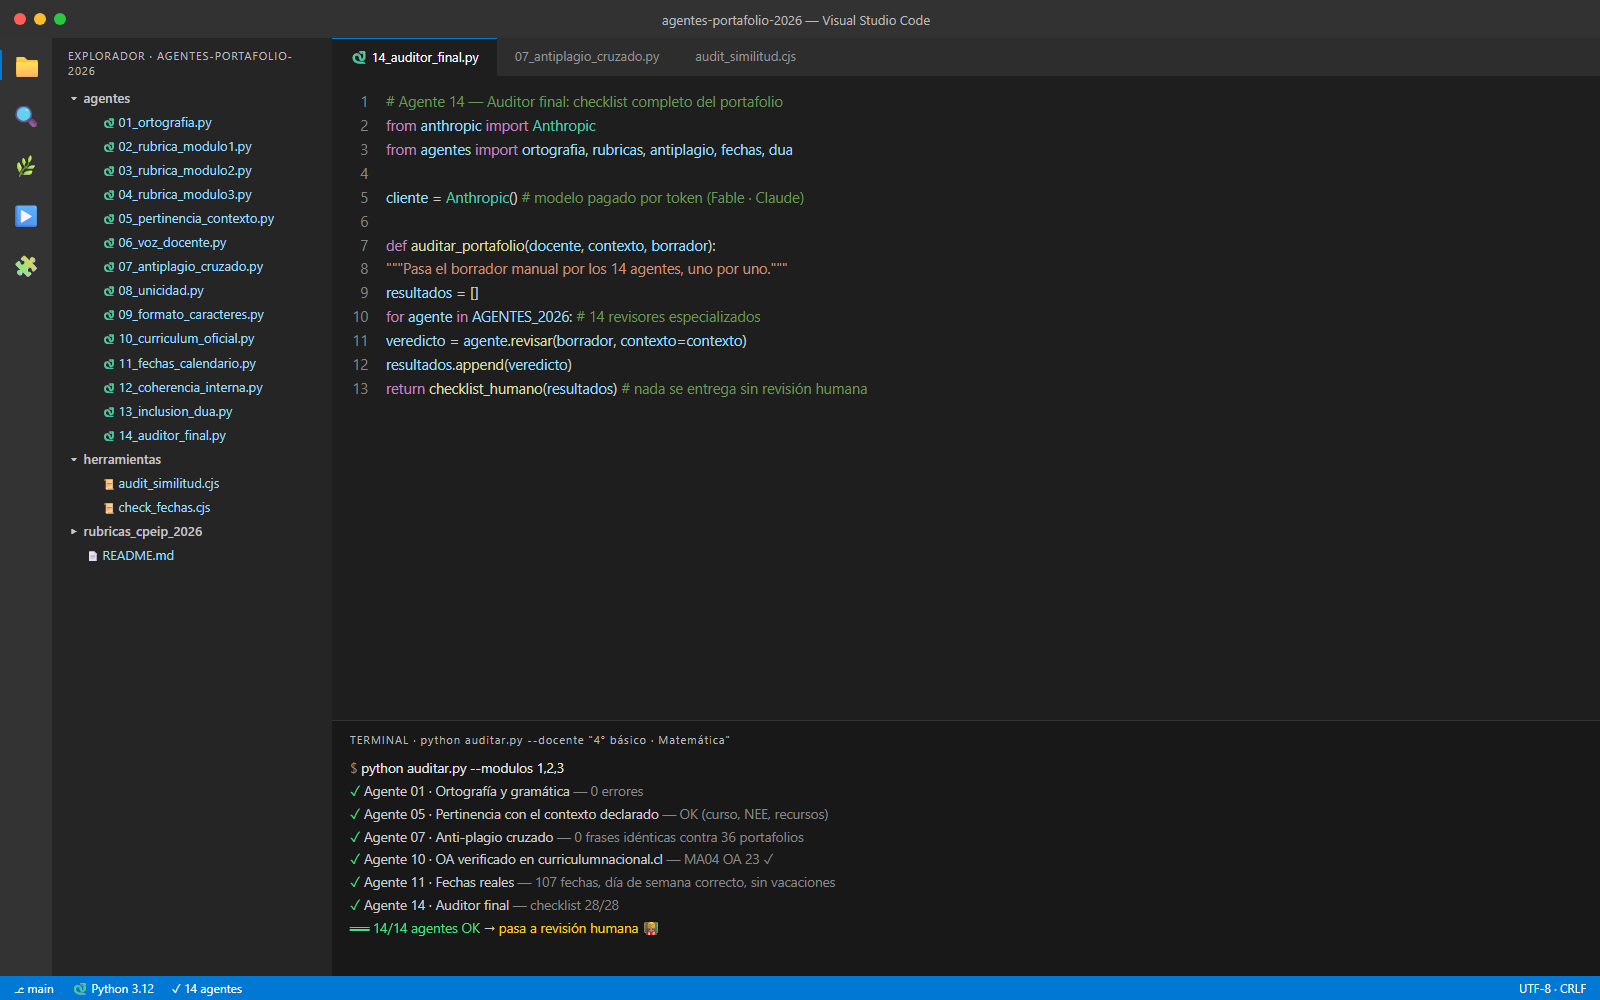Click 'pasa a revisión humana' text
The image size is (1600, 1000).
(x=568, y=928)
